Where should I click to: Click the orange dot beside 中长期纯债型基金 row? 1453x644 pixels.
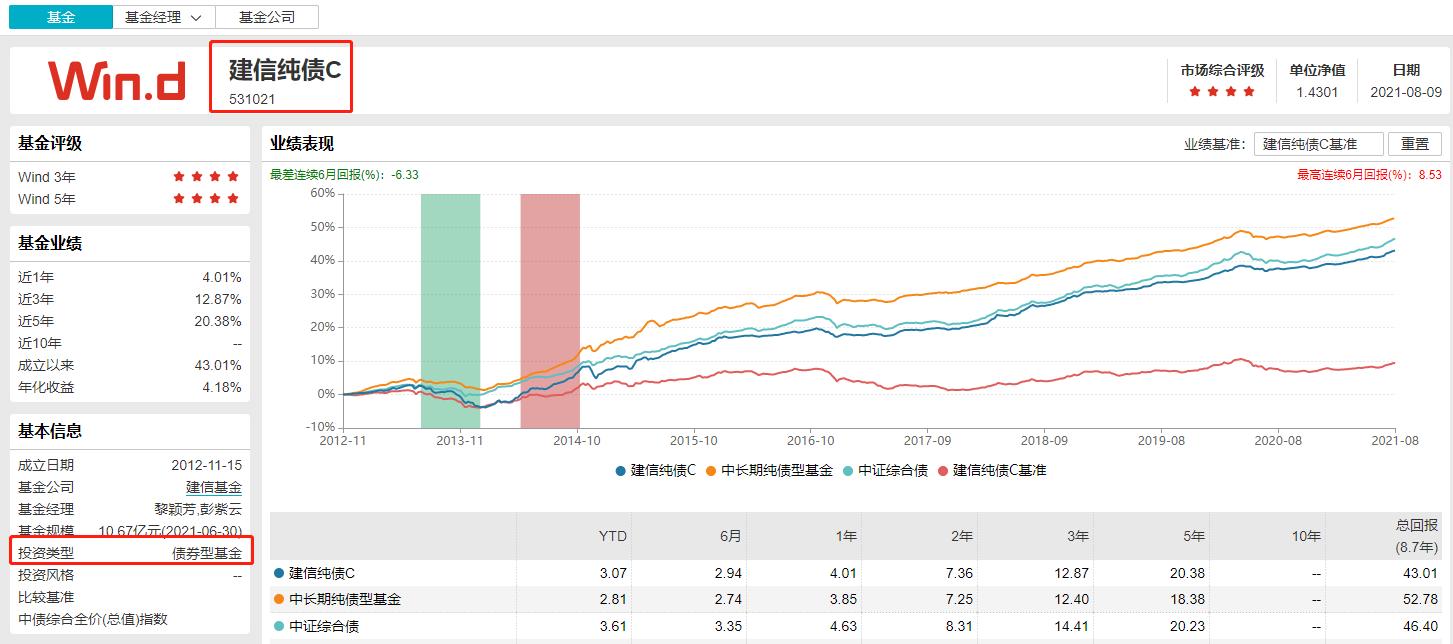[x=279, y=600]
